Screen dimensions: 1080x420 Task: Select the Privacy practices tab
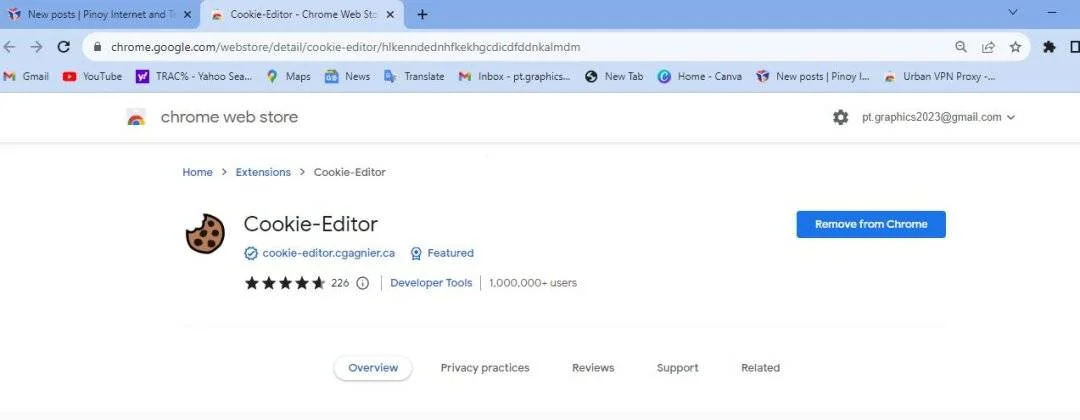coord(485,368)
